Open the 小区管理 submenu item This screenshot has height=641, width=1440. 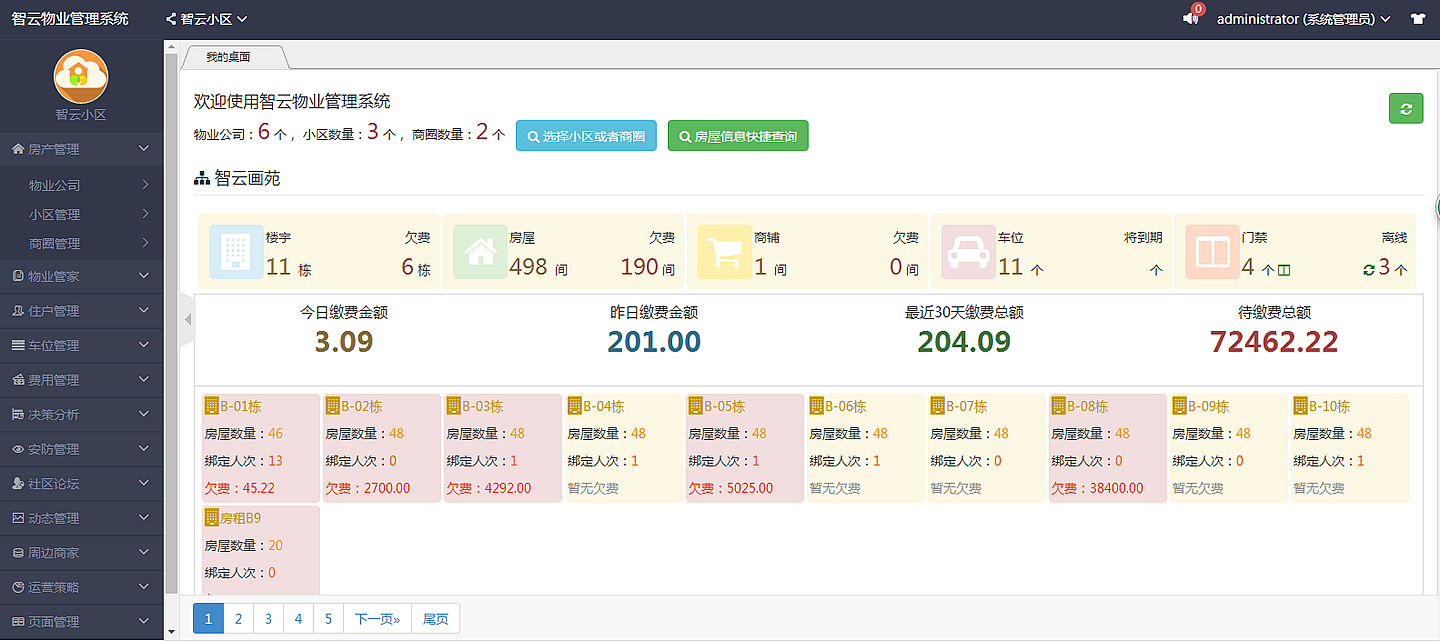click(81, 214)
